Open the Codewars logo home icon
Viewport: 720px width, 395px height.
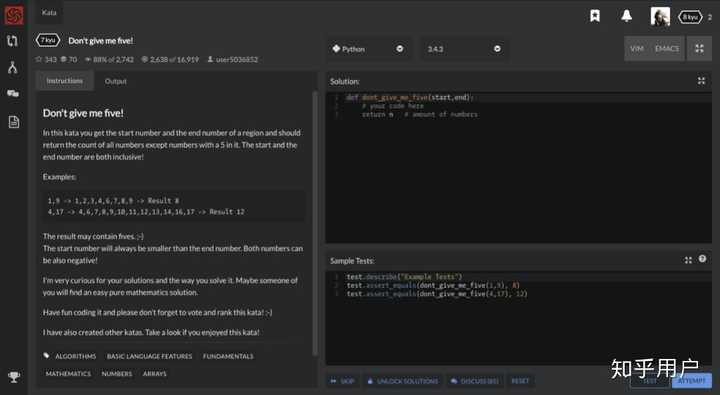(x=14, y=15)
